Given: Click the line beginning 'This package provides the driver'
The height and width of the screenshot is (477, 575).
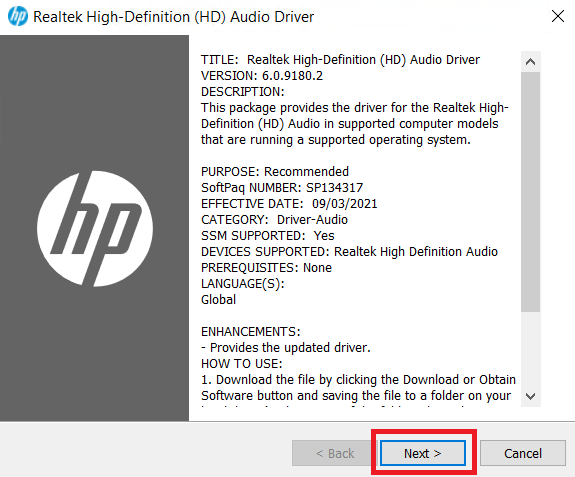Looking at the screenshot, I should coord(355,108).
